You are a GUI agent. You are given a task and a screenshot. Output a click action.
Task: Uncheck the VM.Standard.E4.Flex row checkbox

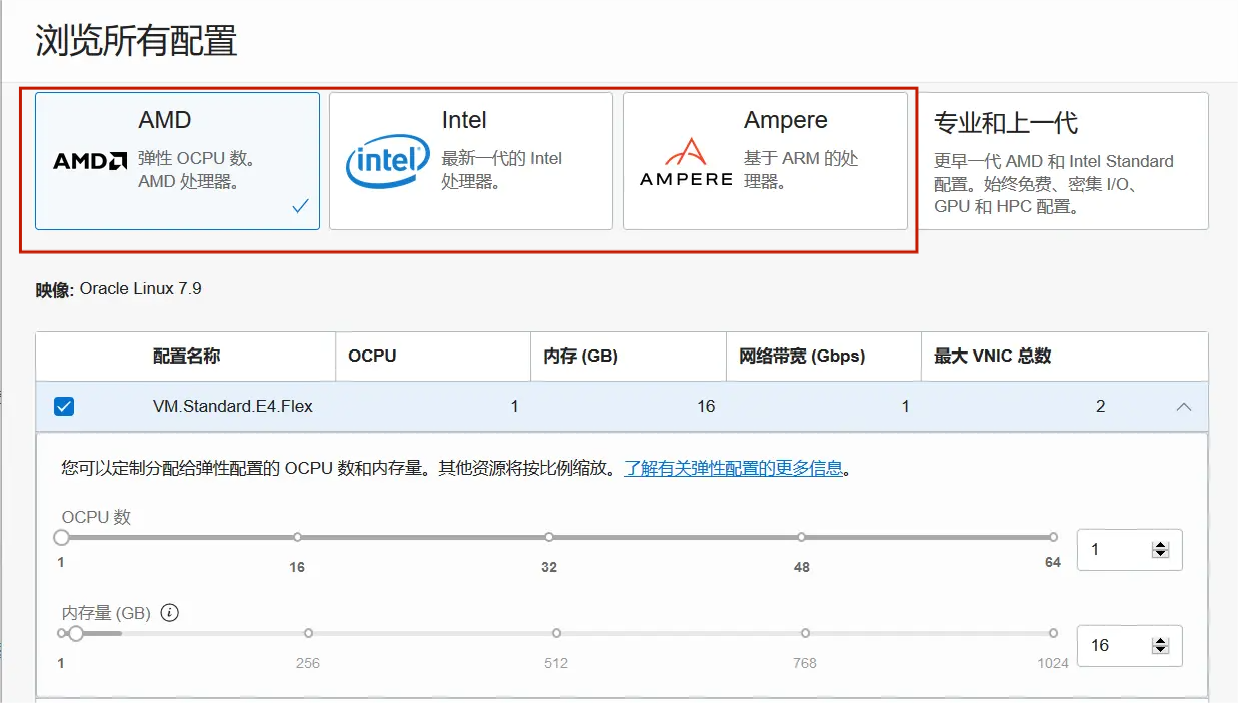(x=64, y=407)
